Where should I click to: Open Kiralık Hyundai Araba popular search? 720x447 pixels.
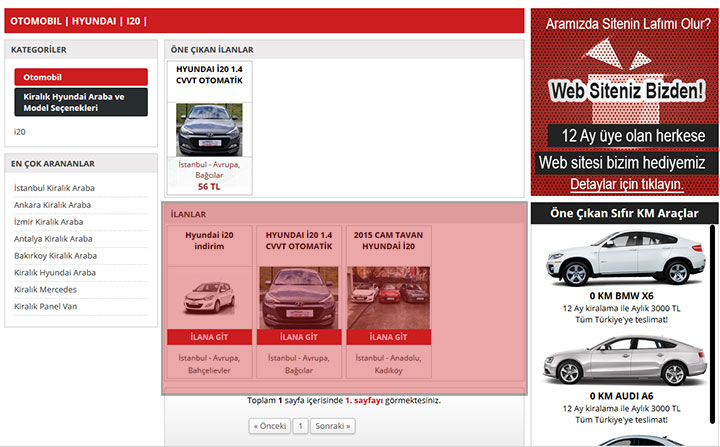[55, 273]
